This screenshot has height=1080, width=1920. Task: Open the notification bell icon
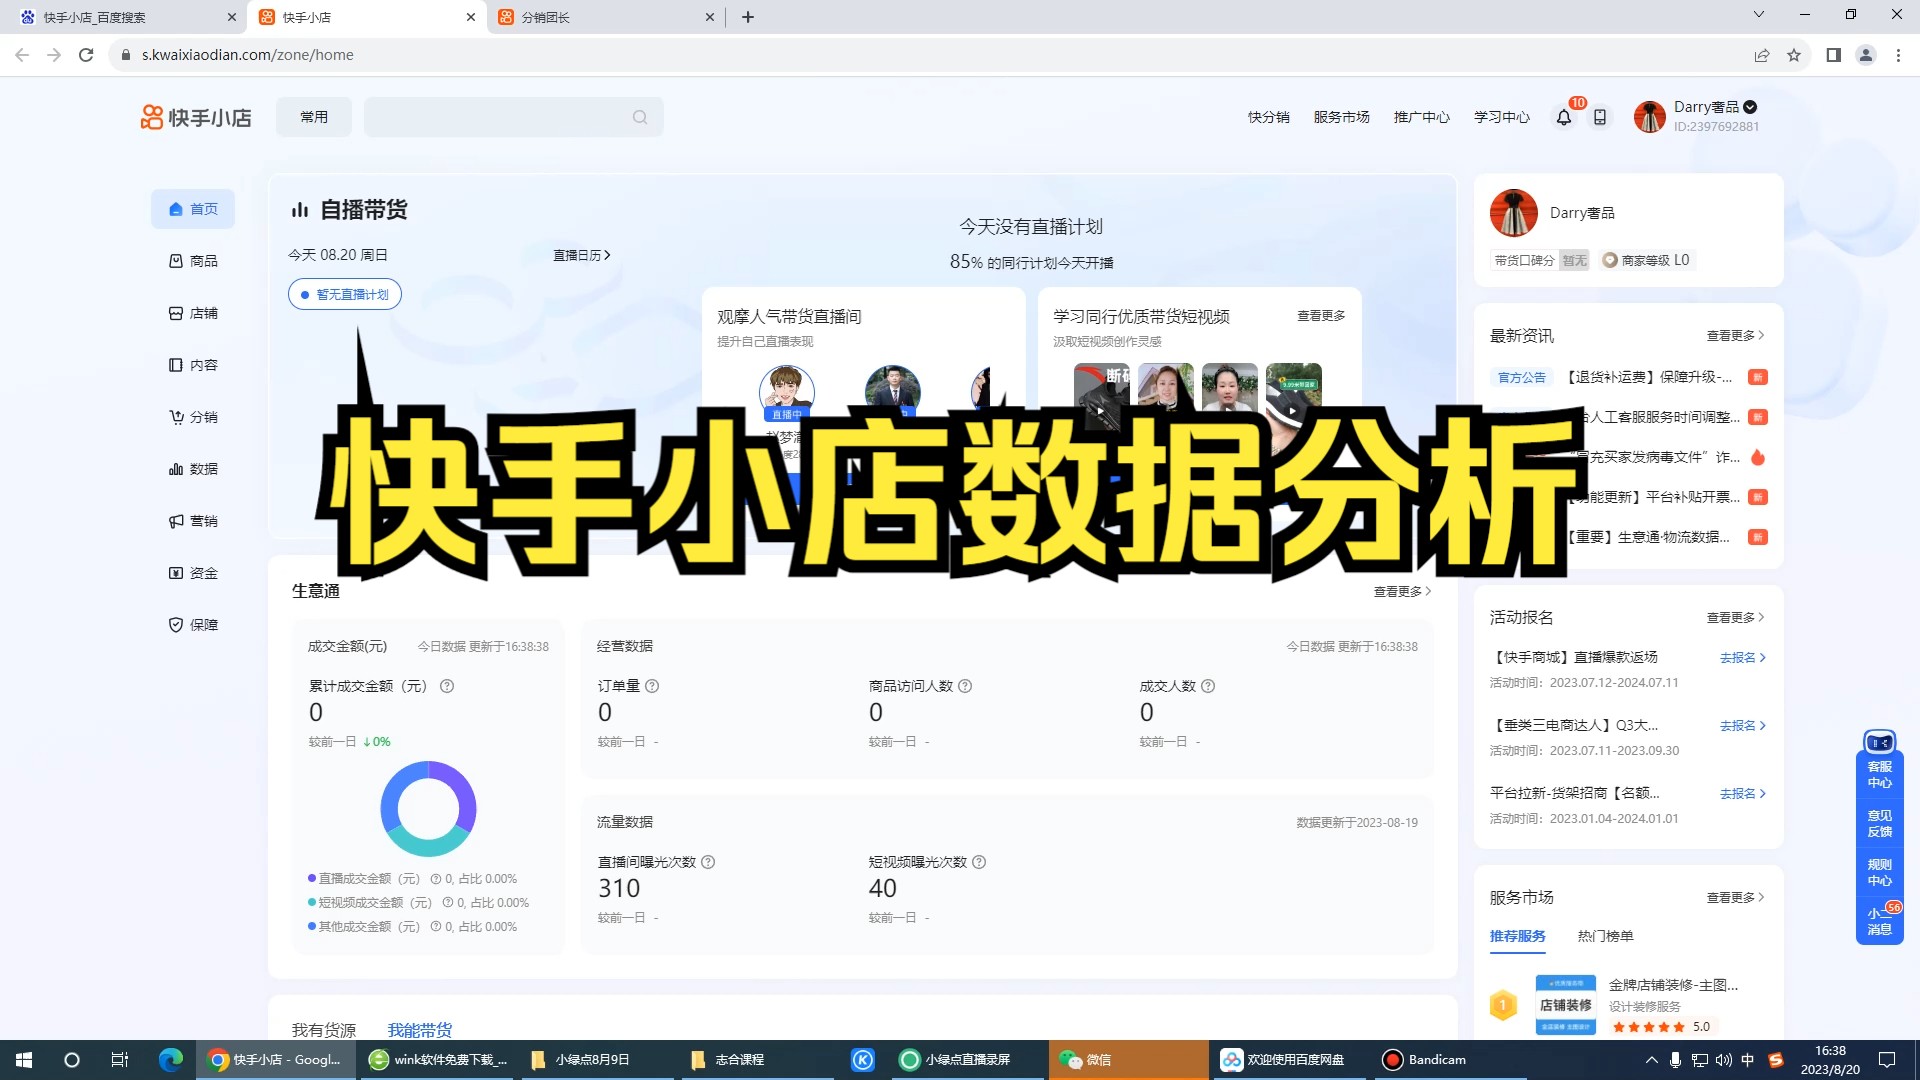(x=1564, y=117)
